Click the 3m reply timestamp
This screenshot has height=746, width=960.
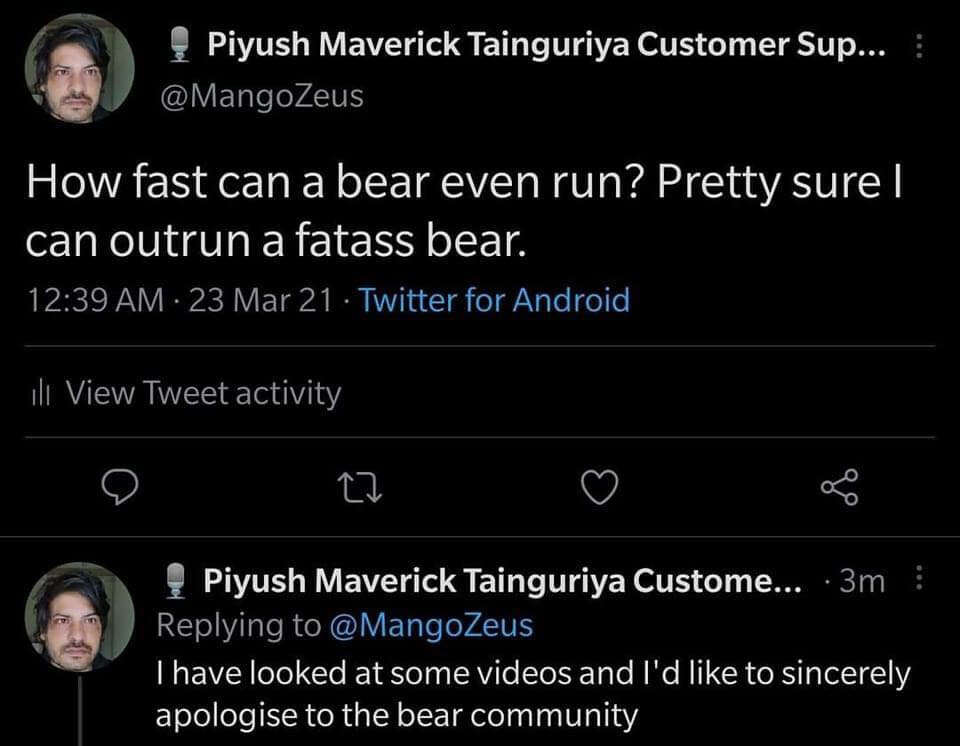pos(862,581)
